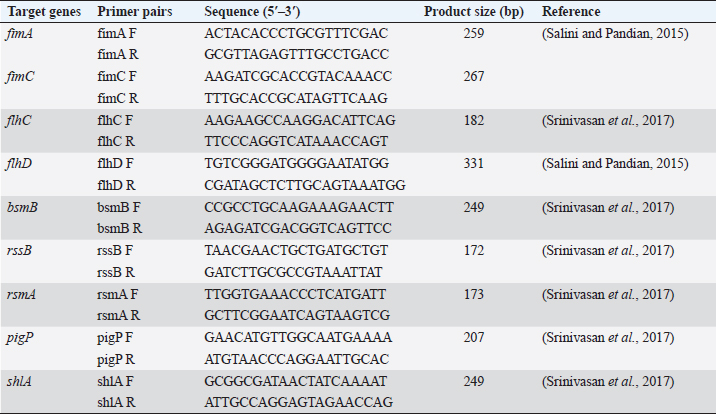Click the pigP gene name

pyautogui.click(x=22, y=335)
